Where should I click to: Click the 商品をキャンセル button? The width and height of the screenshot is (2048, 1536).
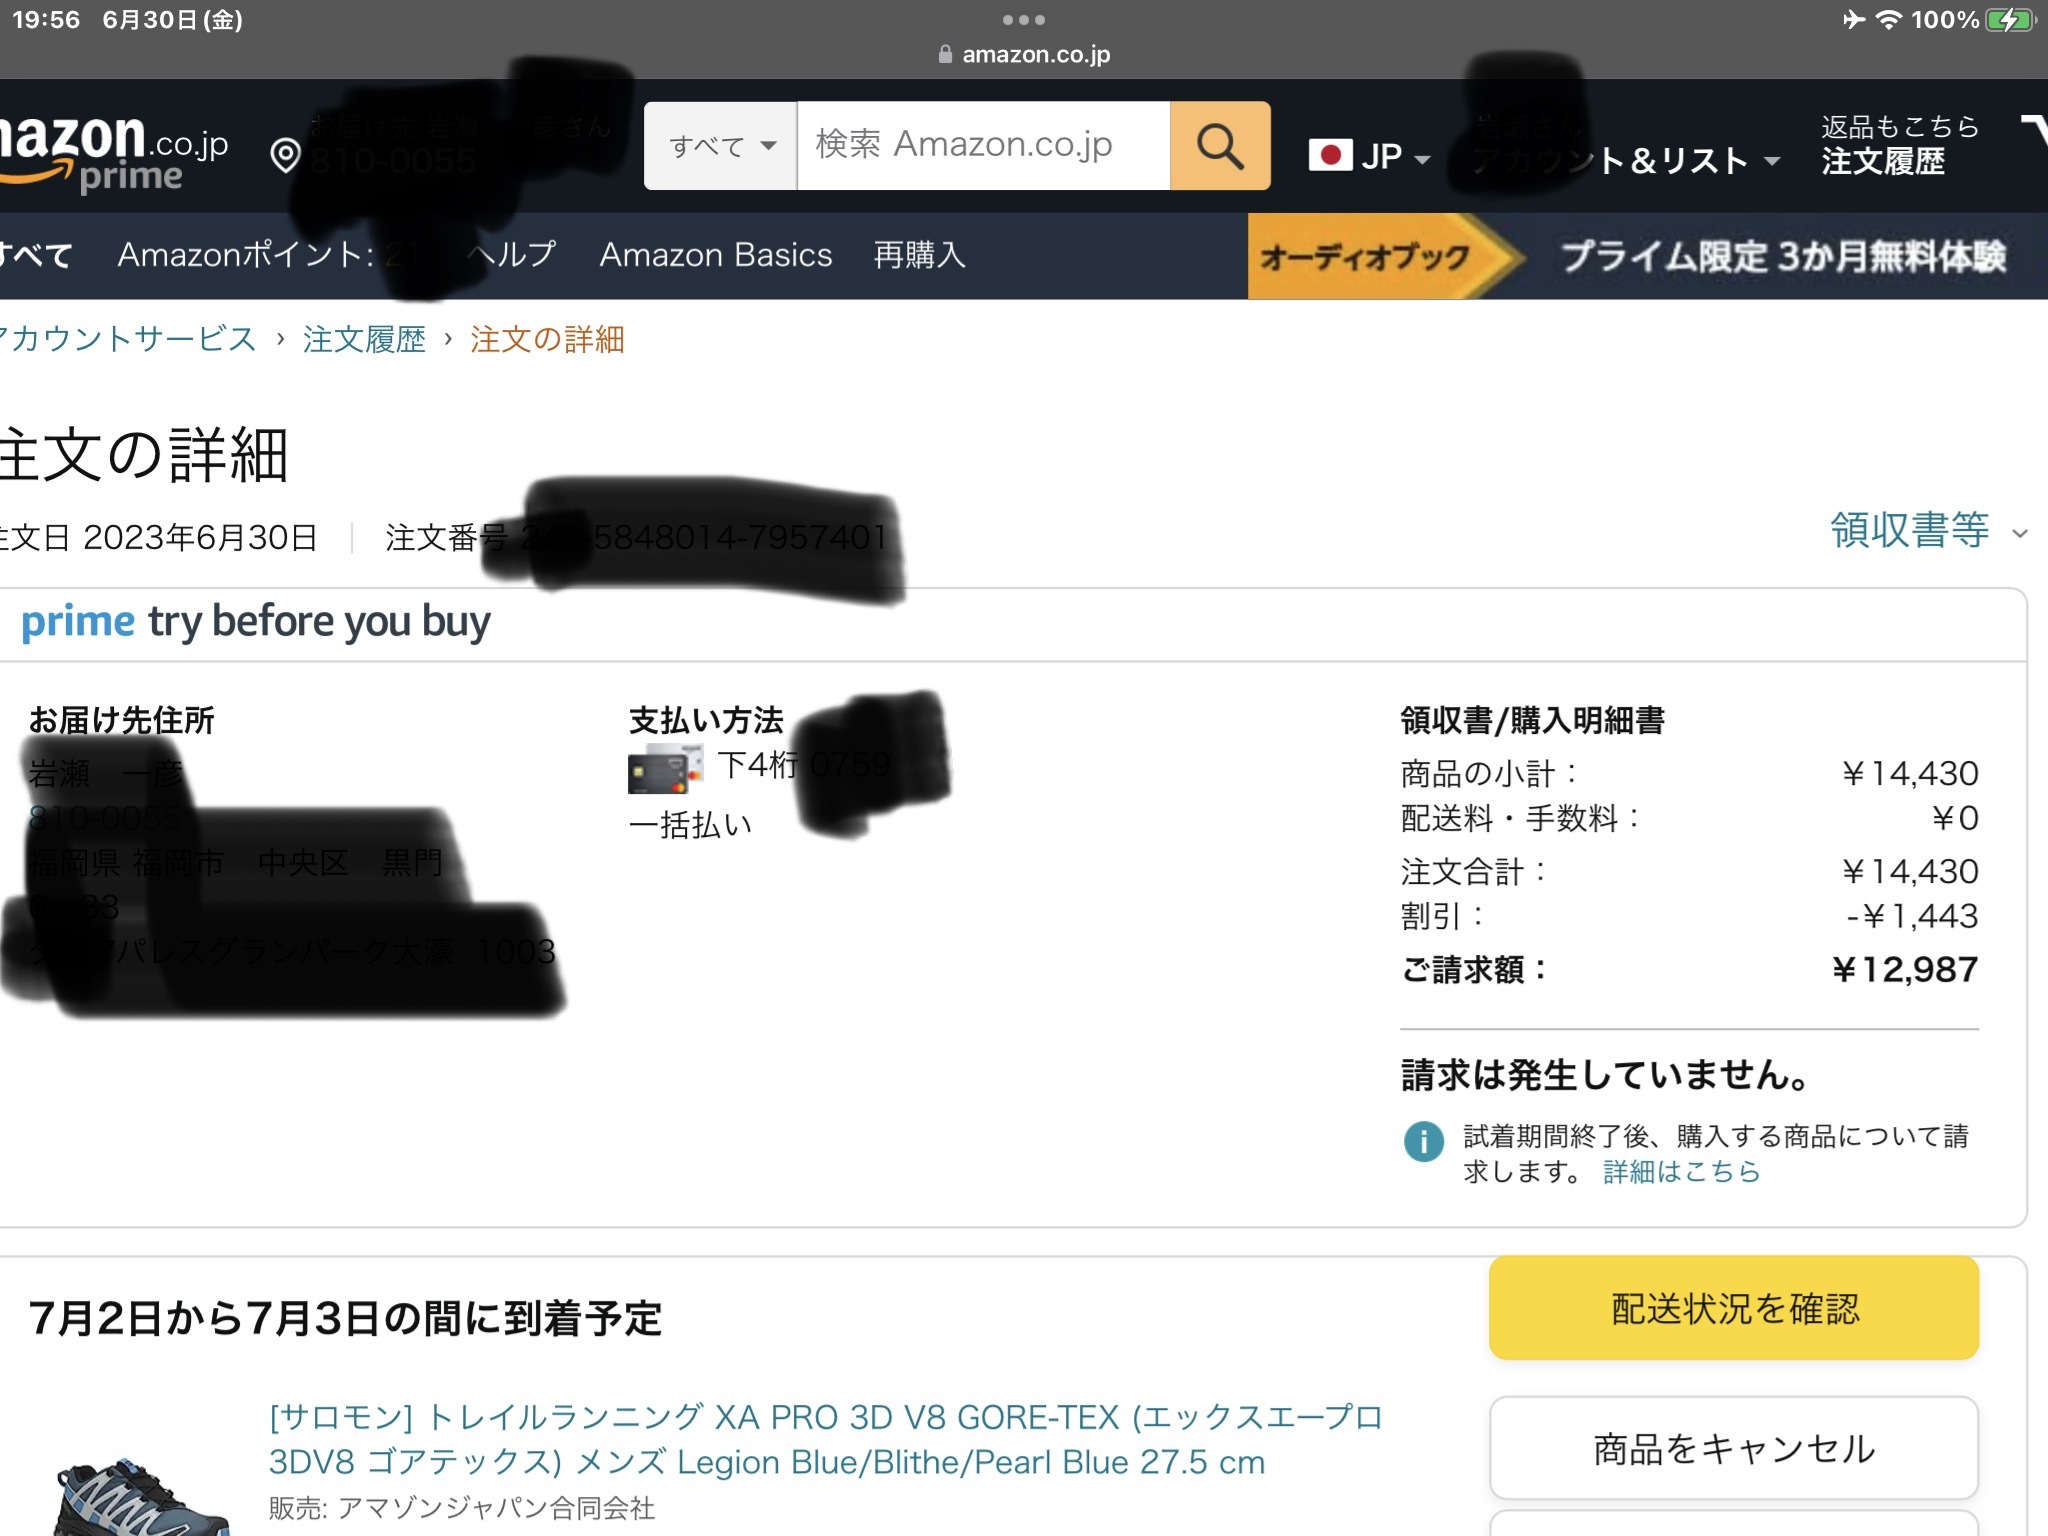(1733, 1448)
